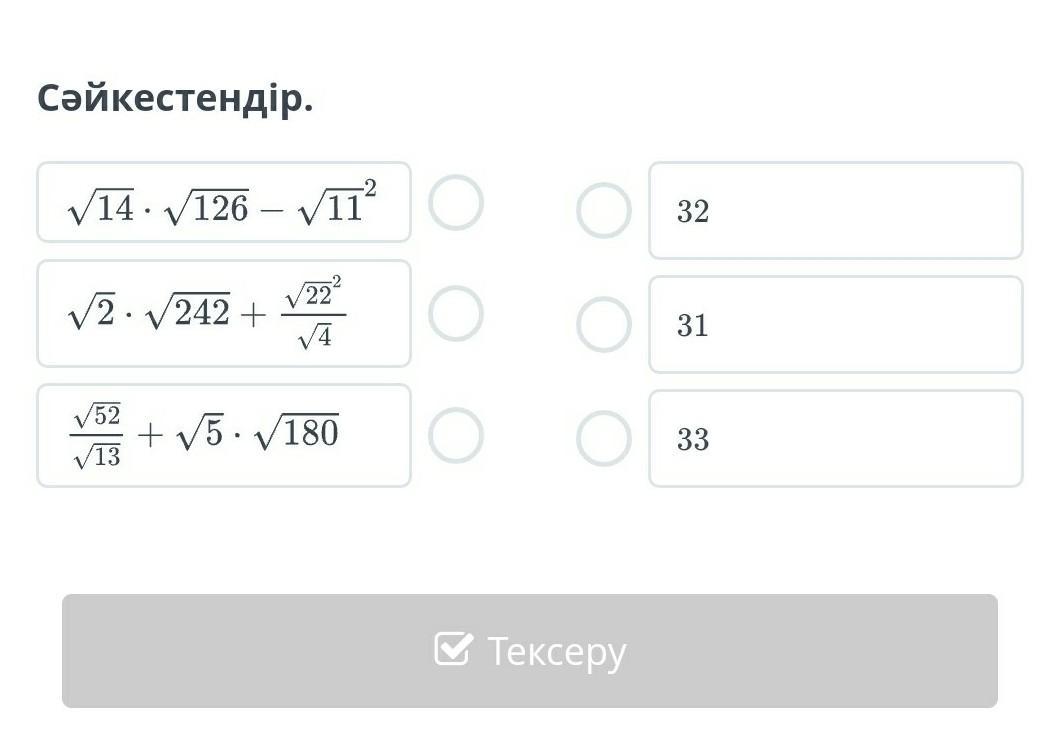Select the circle beside √14·√126 − √11² expression
Screen dimensions: 1061x737
coord(456,202)
